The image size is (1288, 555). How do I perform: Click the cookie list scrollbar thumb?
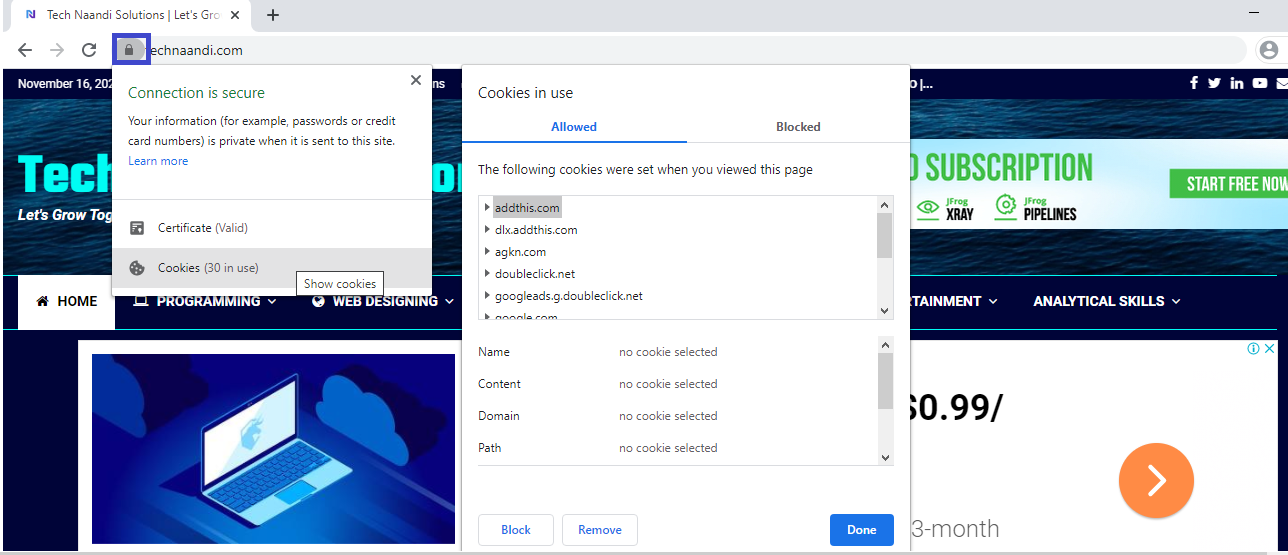[x=884, y=234]
